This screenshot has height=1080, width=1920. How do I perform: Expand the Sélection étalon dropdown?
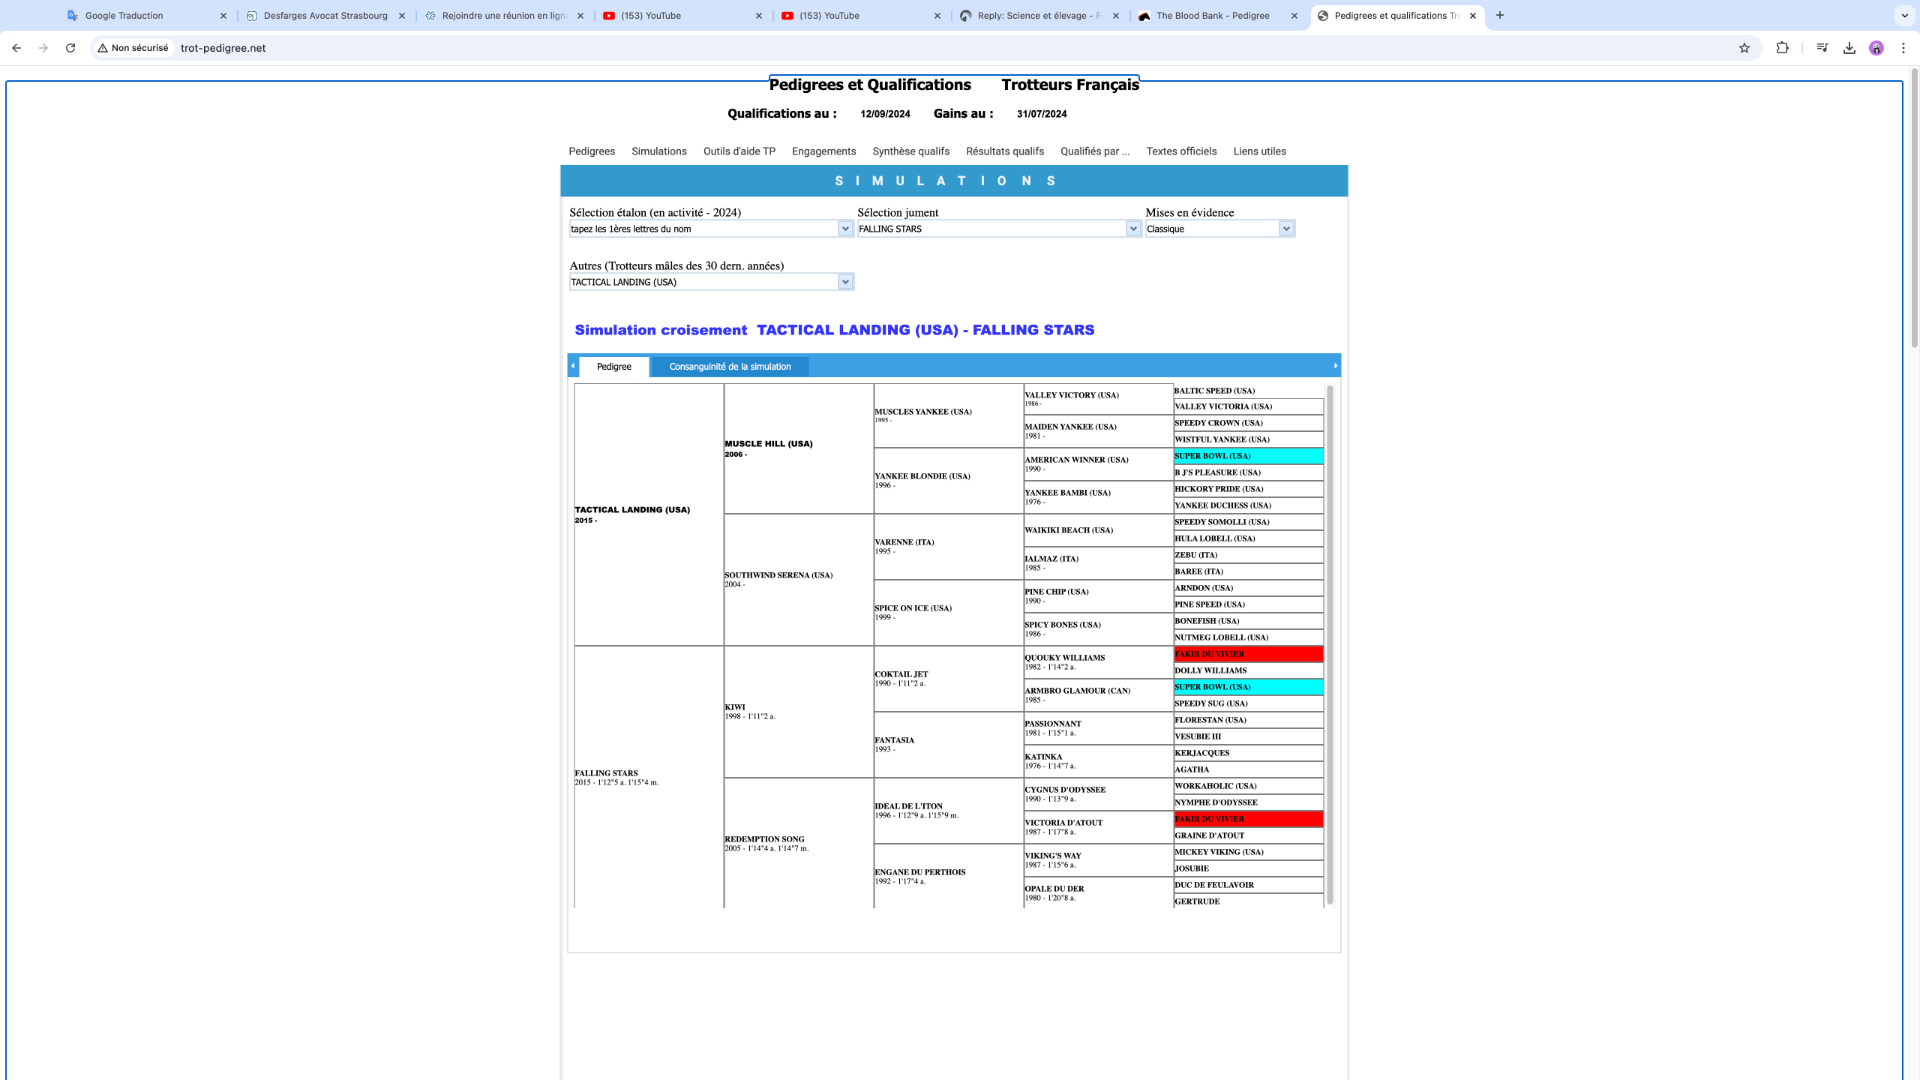coord(845,229)
